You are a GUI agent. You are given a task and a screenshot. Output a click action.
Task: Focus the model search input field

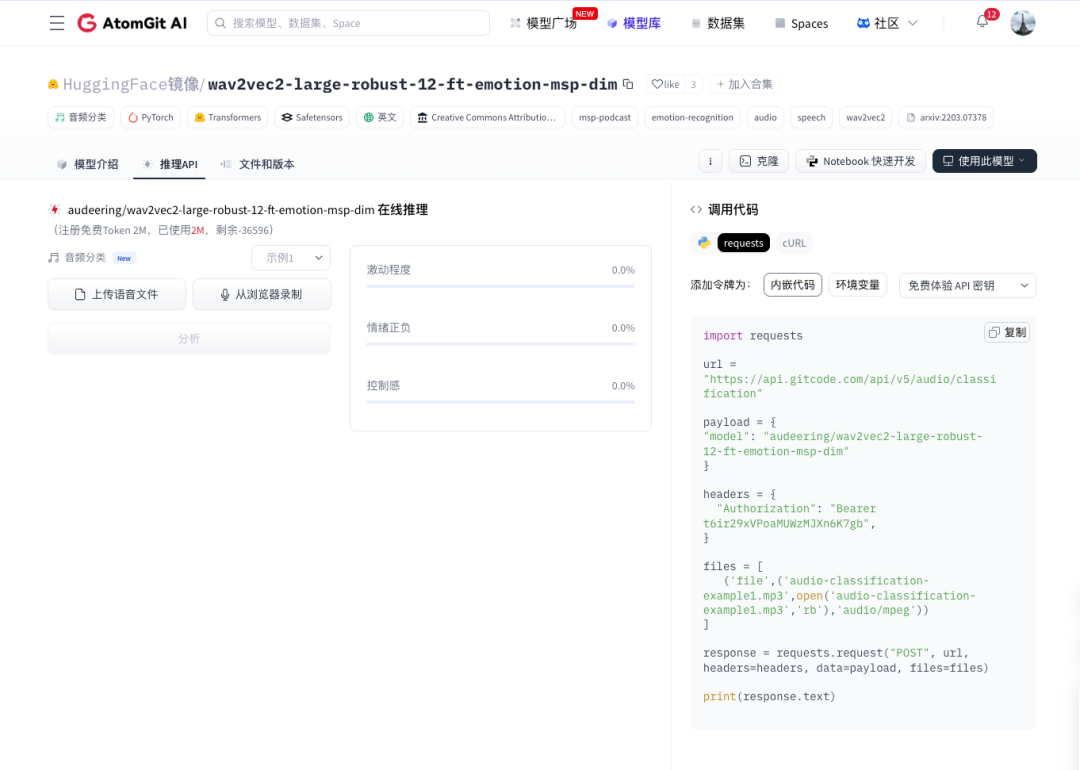coord(349,23)
